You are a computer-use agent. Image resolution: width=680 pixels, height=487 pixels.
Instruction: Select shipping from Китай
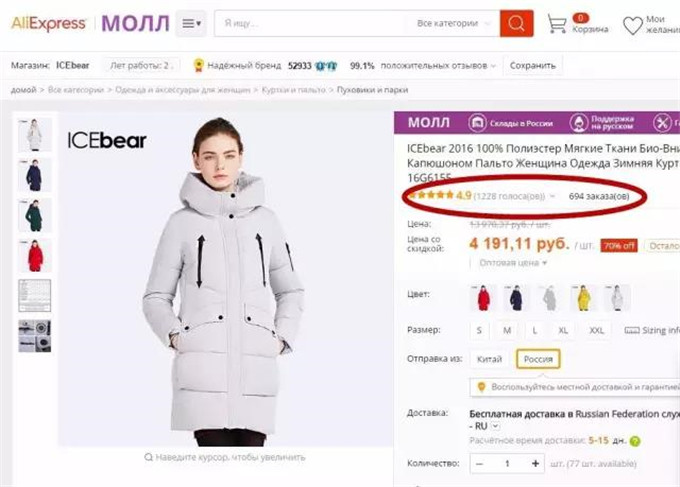(489, 359)
